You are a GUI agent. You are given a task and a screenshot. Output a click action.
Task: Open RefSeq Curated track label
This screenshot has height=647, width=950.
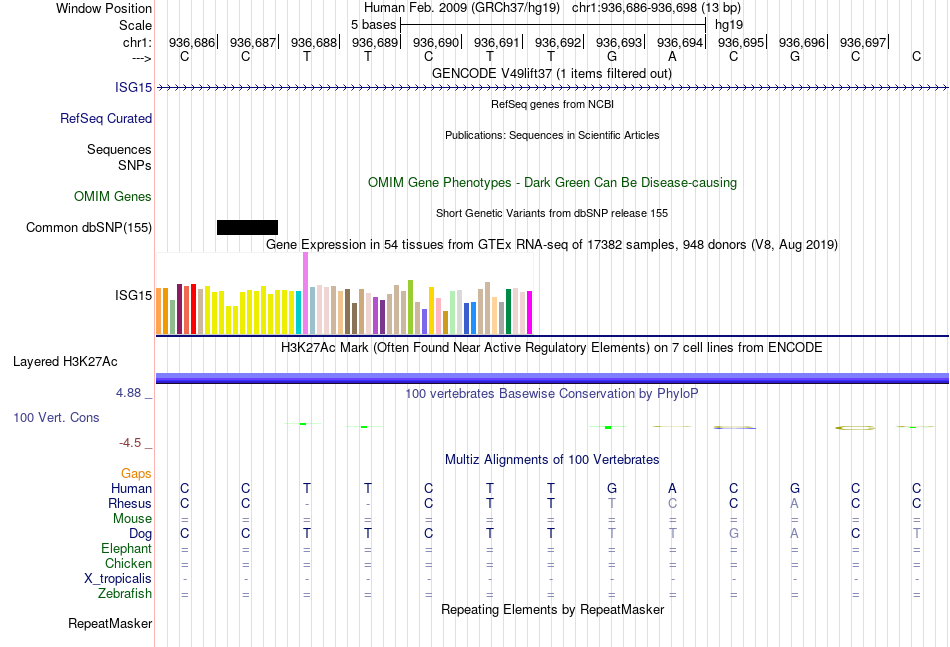(x=106, y=119)
